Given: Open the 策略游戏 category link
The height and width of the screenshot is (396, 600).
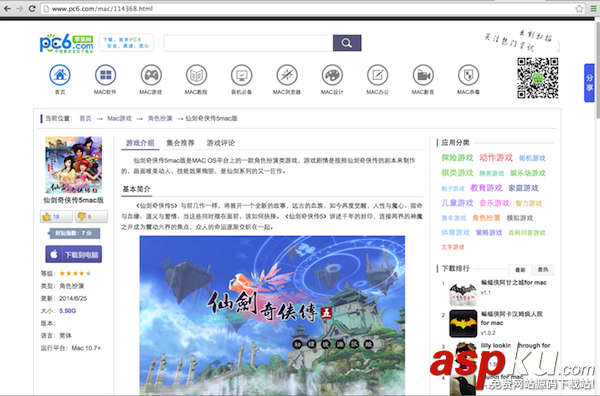Looking at the screenshot, I should pos(489,232).
